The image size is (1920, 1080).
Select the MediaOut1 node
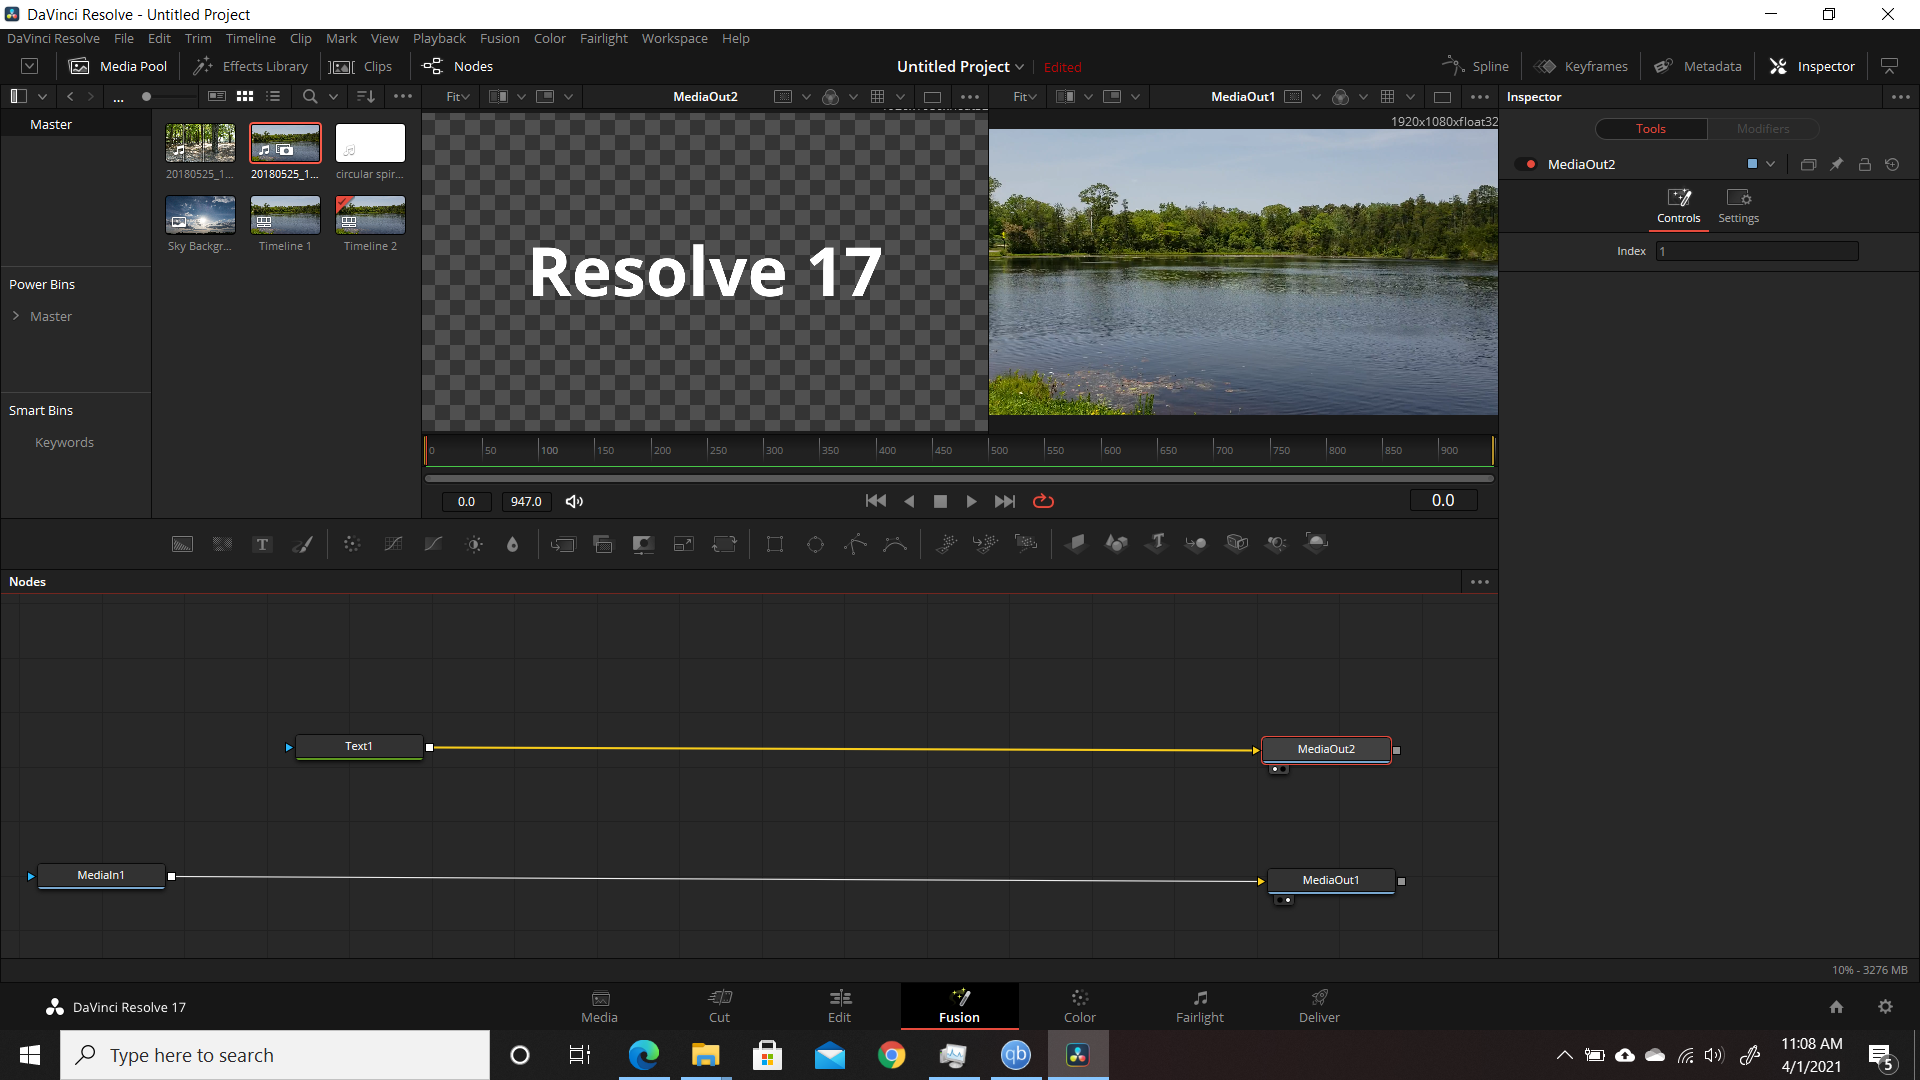[1331, 880]
